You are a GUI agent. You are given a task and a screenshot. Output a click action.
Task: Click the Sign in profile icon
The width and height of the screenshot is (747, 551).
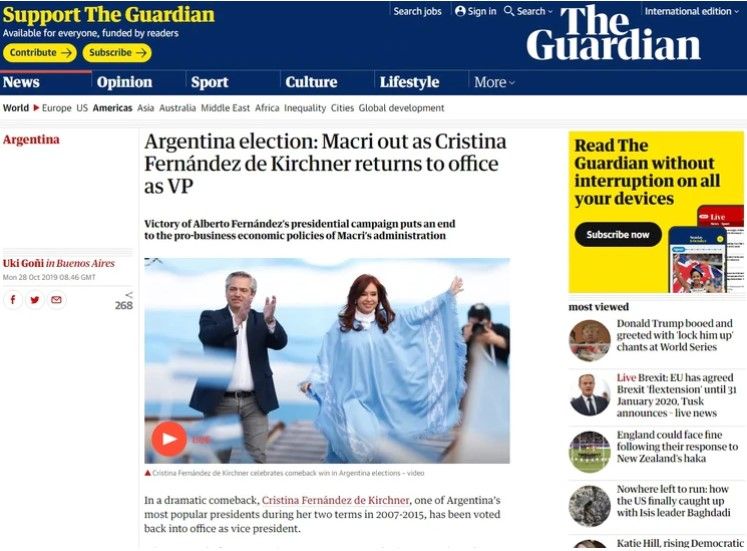(460, 11)
